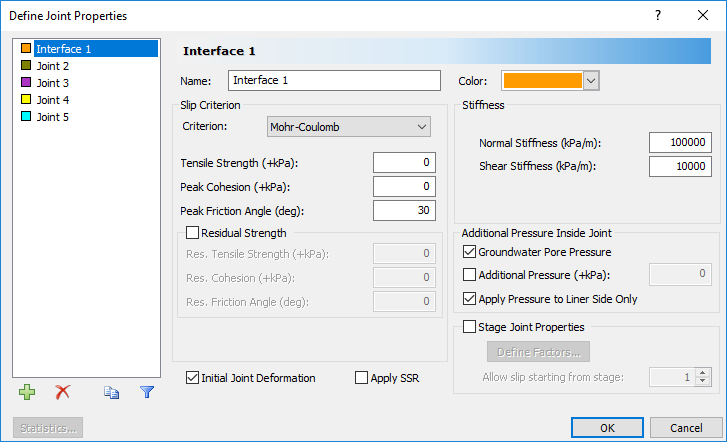Click the question mark Help icon
Viewport: 727px width, 442px height.
pyautogui.click(x=657, y=15)
